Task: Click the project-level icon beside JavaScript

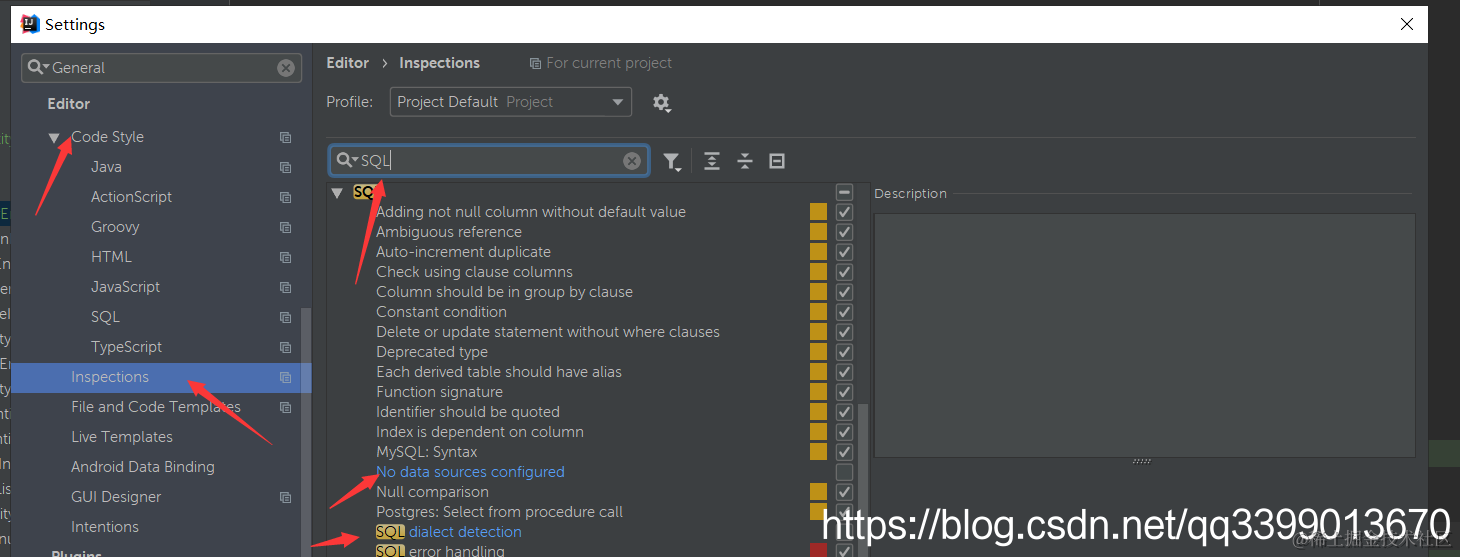Action: coord(286,287)
